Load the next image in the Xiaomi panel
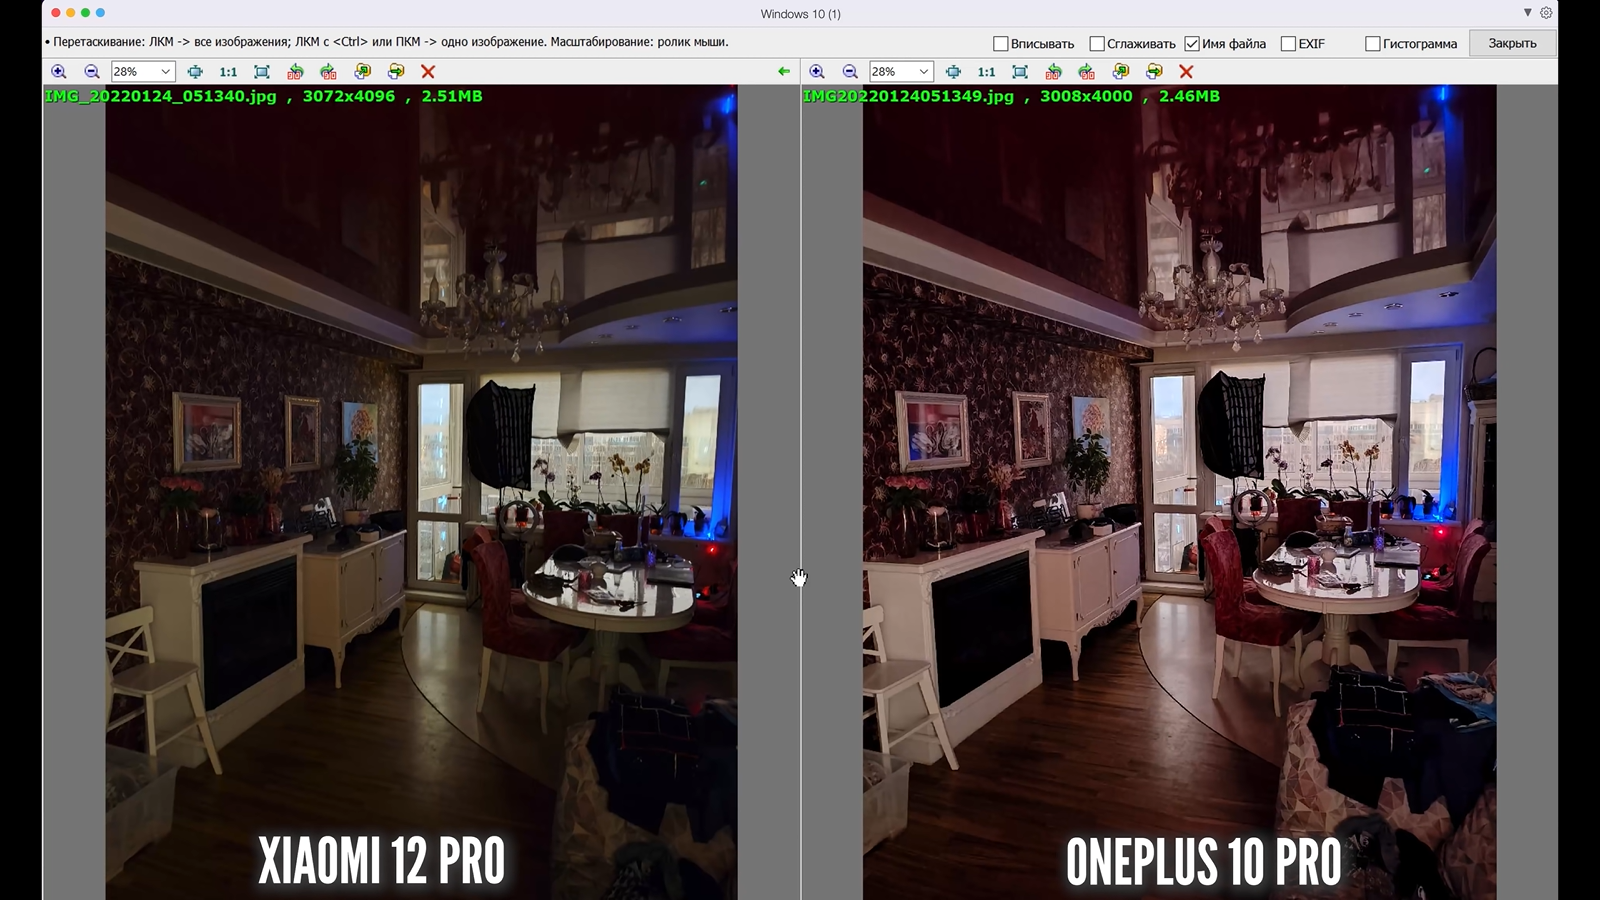The width and height of the screenshot is (1600, 900). [396, 72]
